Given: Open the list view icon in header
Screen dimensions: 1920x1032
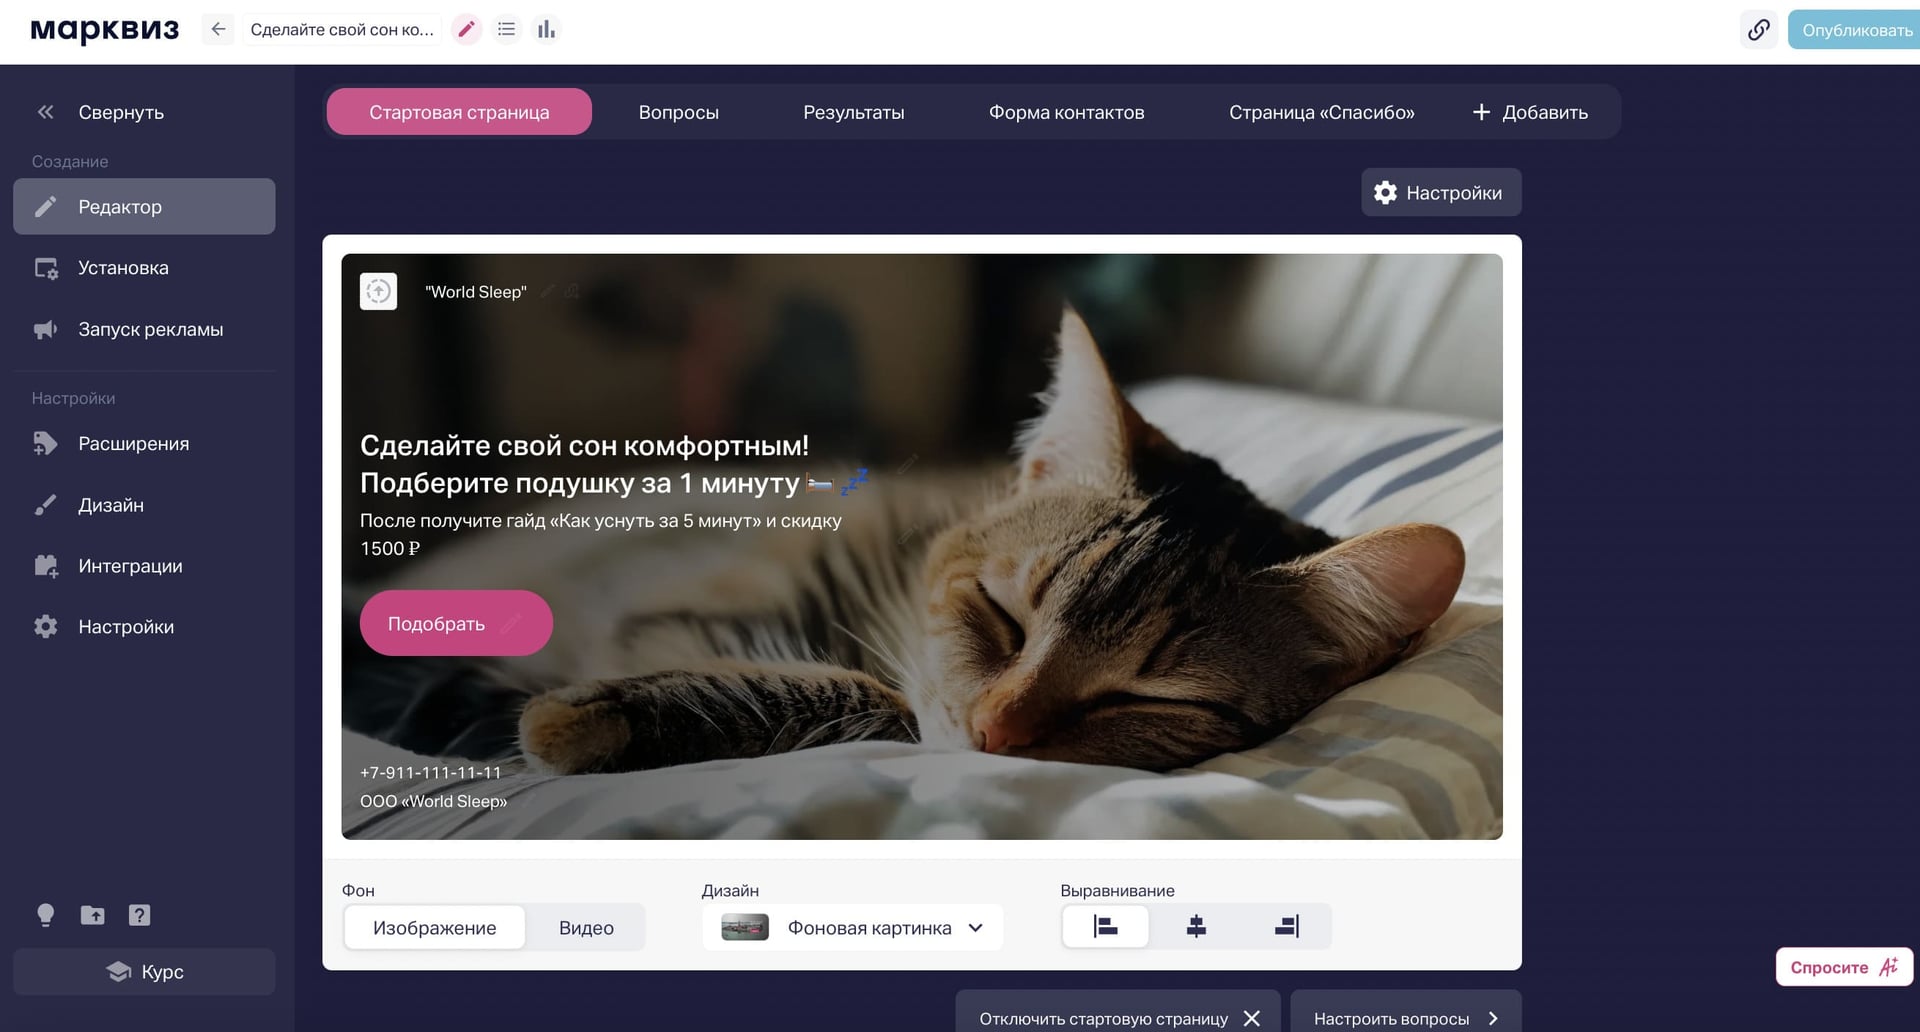Looking at the screenshot, I should pos(507,30).
